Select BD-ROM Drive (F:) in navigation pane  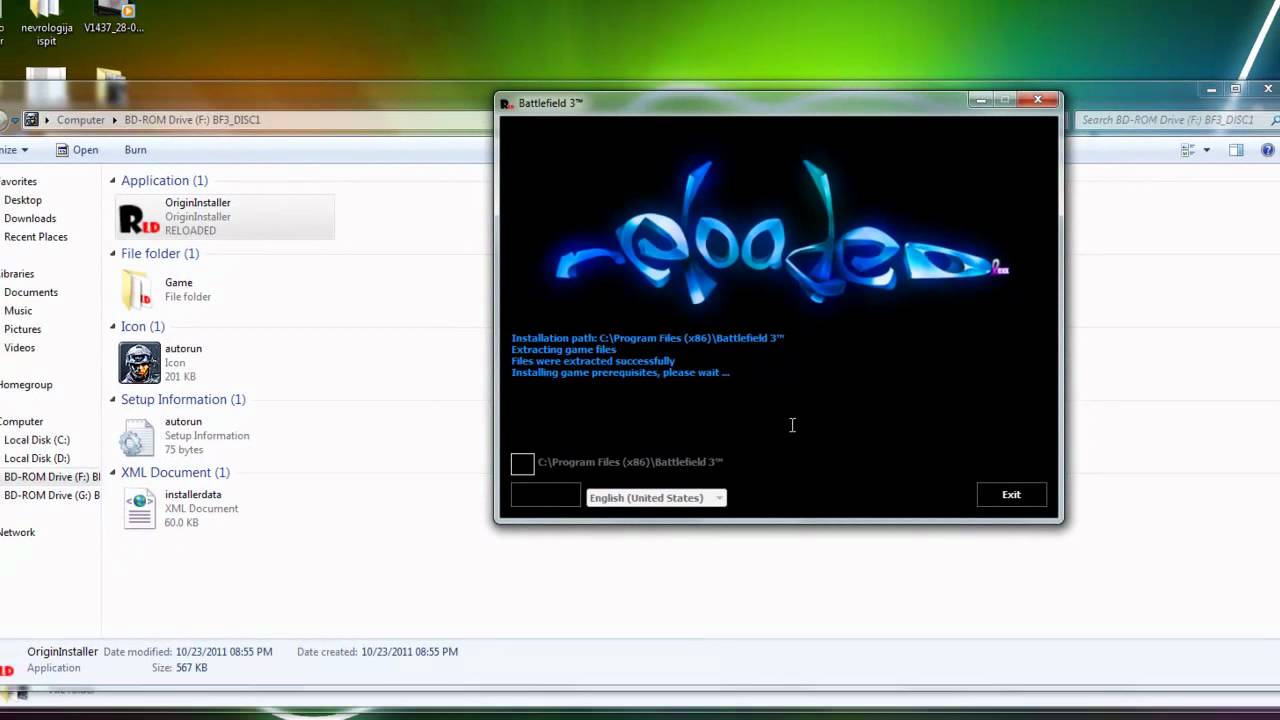(51, 477)
